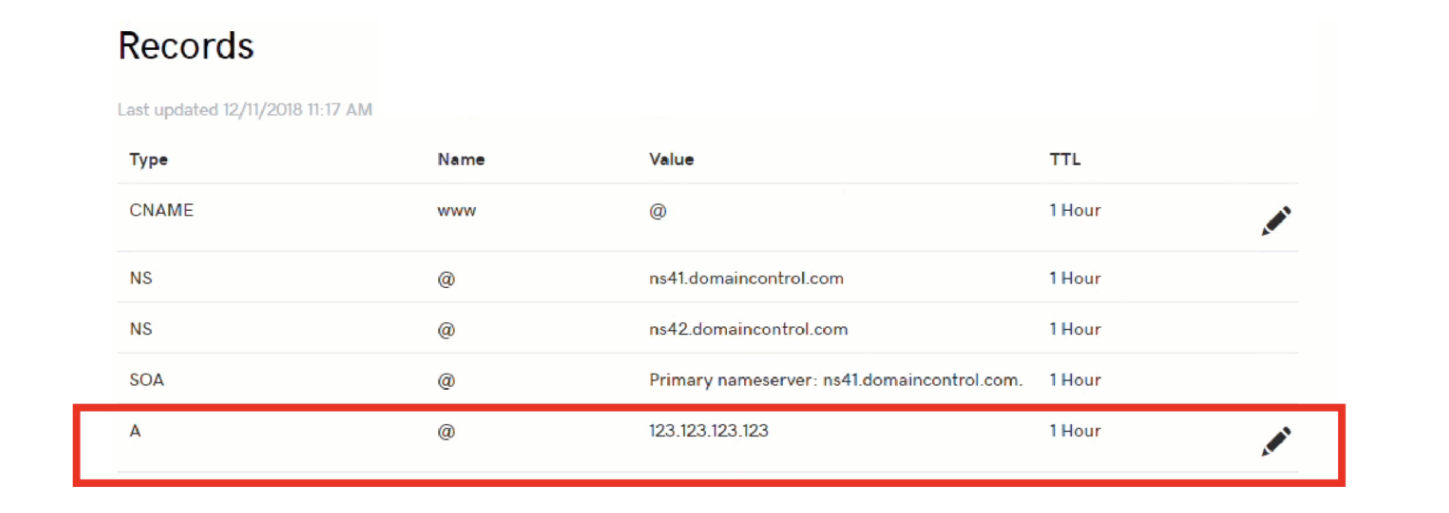Image resolution: width=1449 pixels, height=513 pixels.
Task: Click the @ value of the CNAME record
Action: pos(658,212)
